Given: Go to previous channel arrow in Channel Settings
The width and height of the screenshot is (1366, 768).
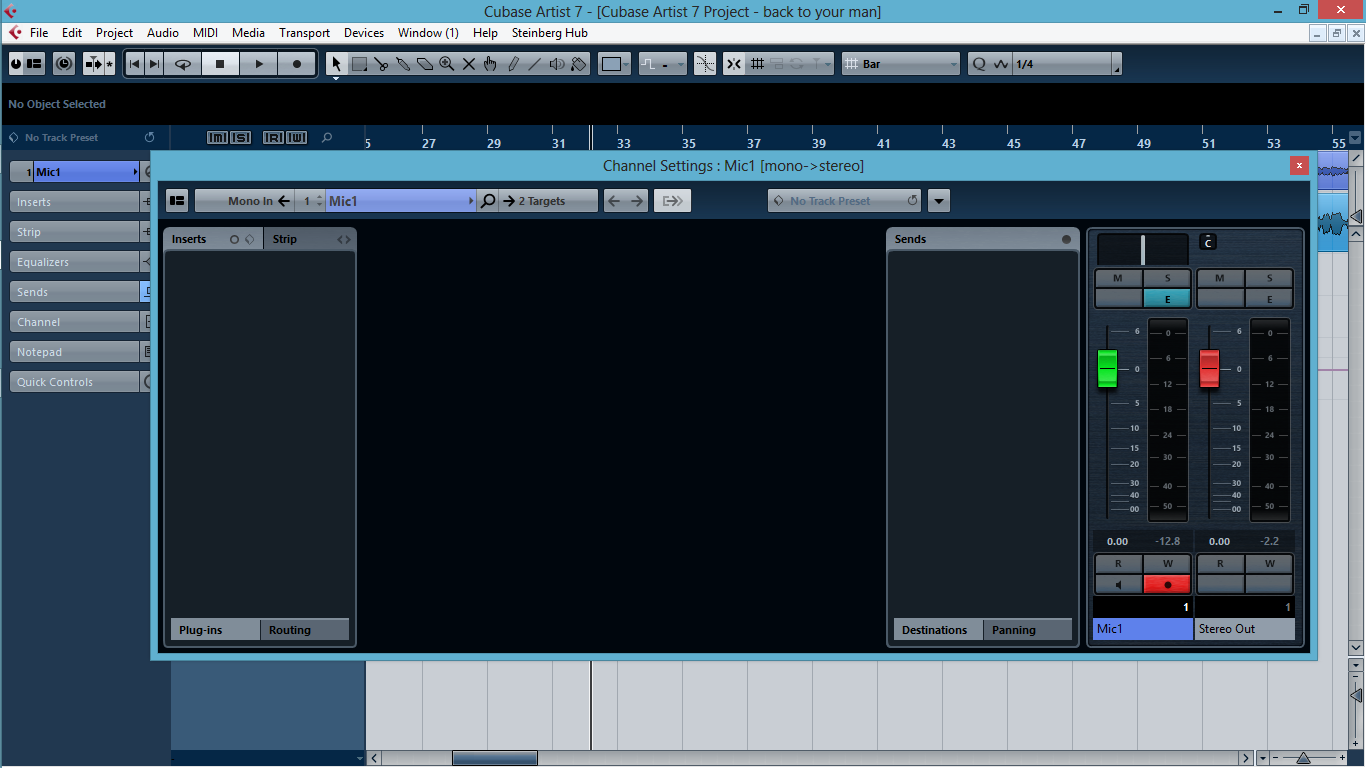Looking at the screenshot, I should pyautogui.click(x=614, y=201).
